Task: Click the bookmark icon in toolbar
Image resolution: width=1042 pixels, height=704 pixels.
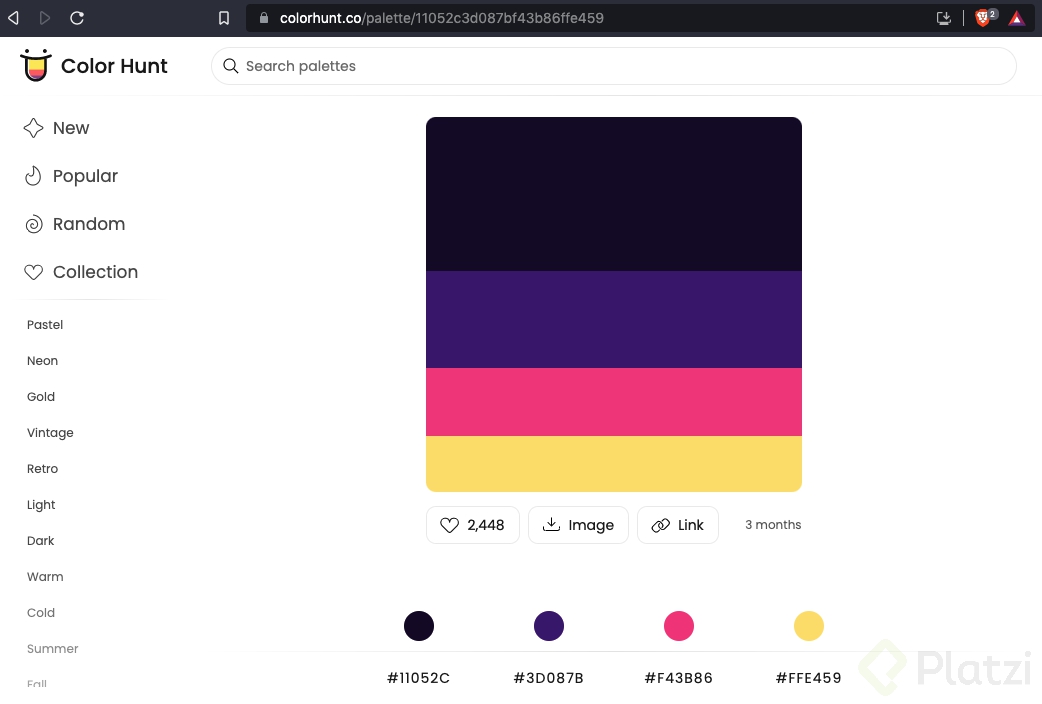Action: coord(224,18)
